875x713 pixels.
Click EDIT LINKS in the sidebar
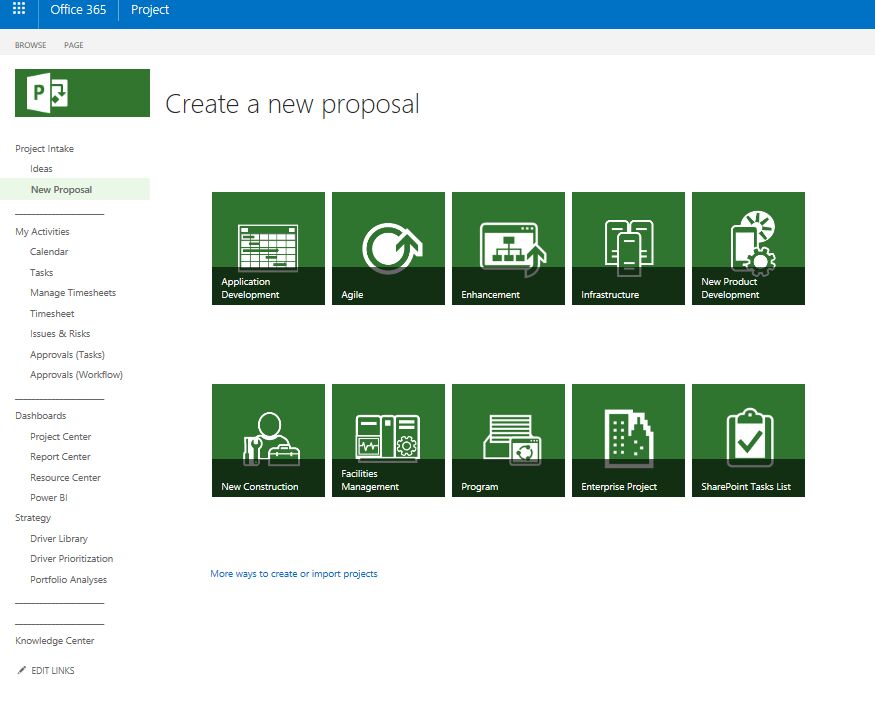coord(52,671)
